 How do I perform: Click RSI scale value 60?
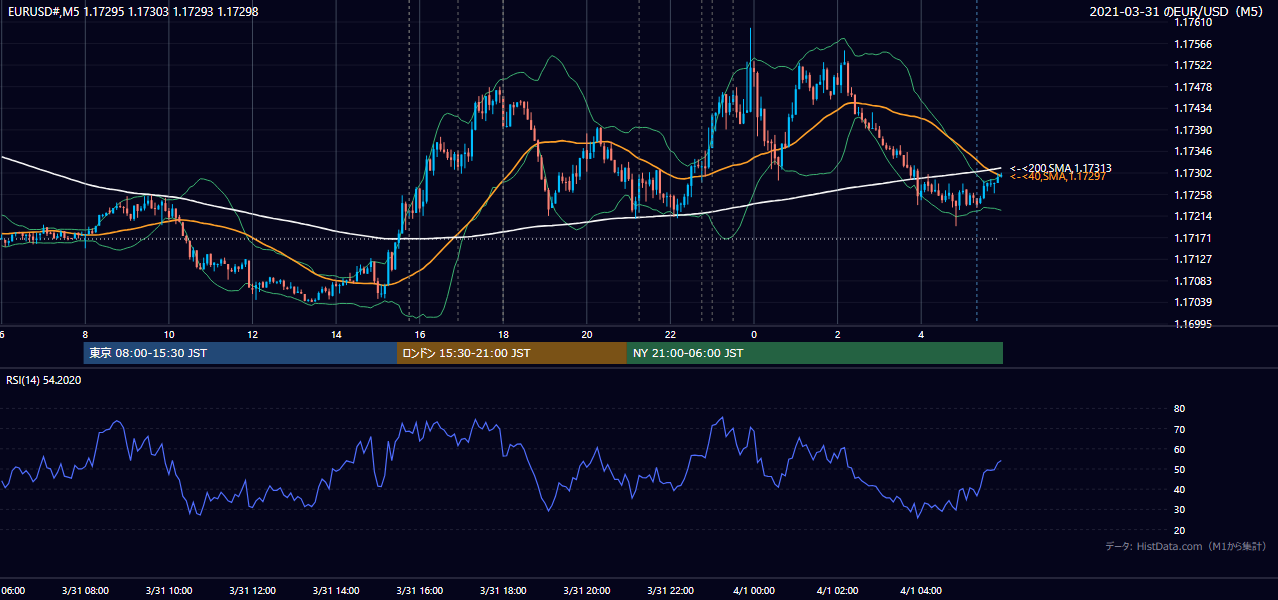click(1179, 449)
